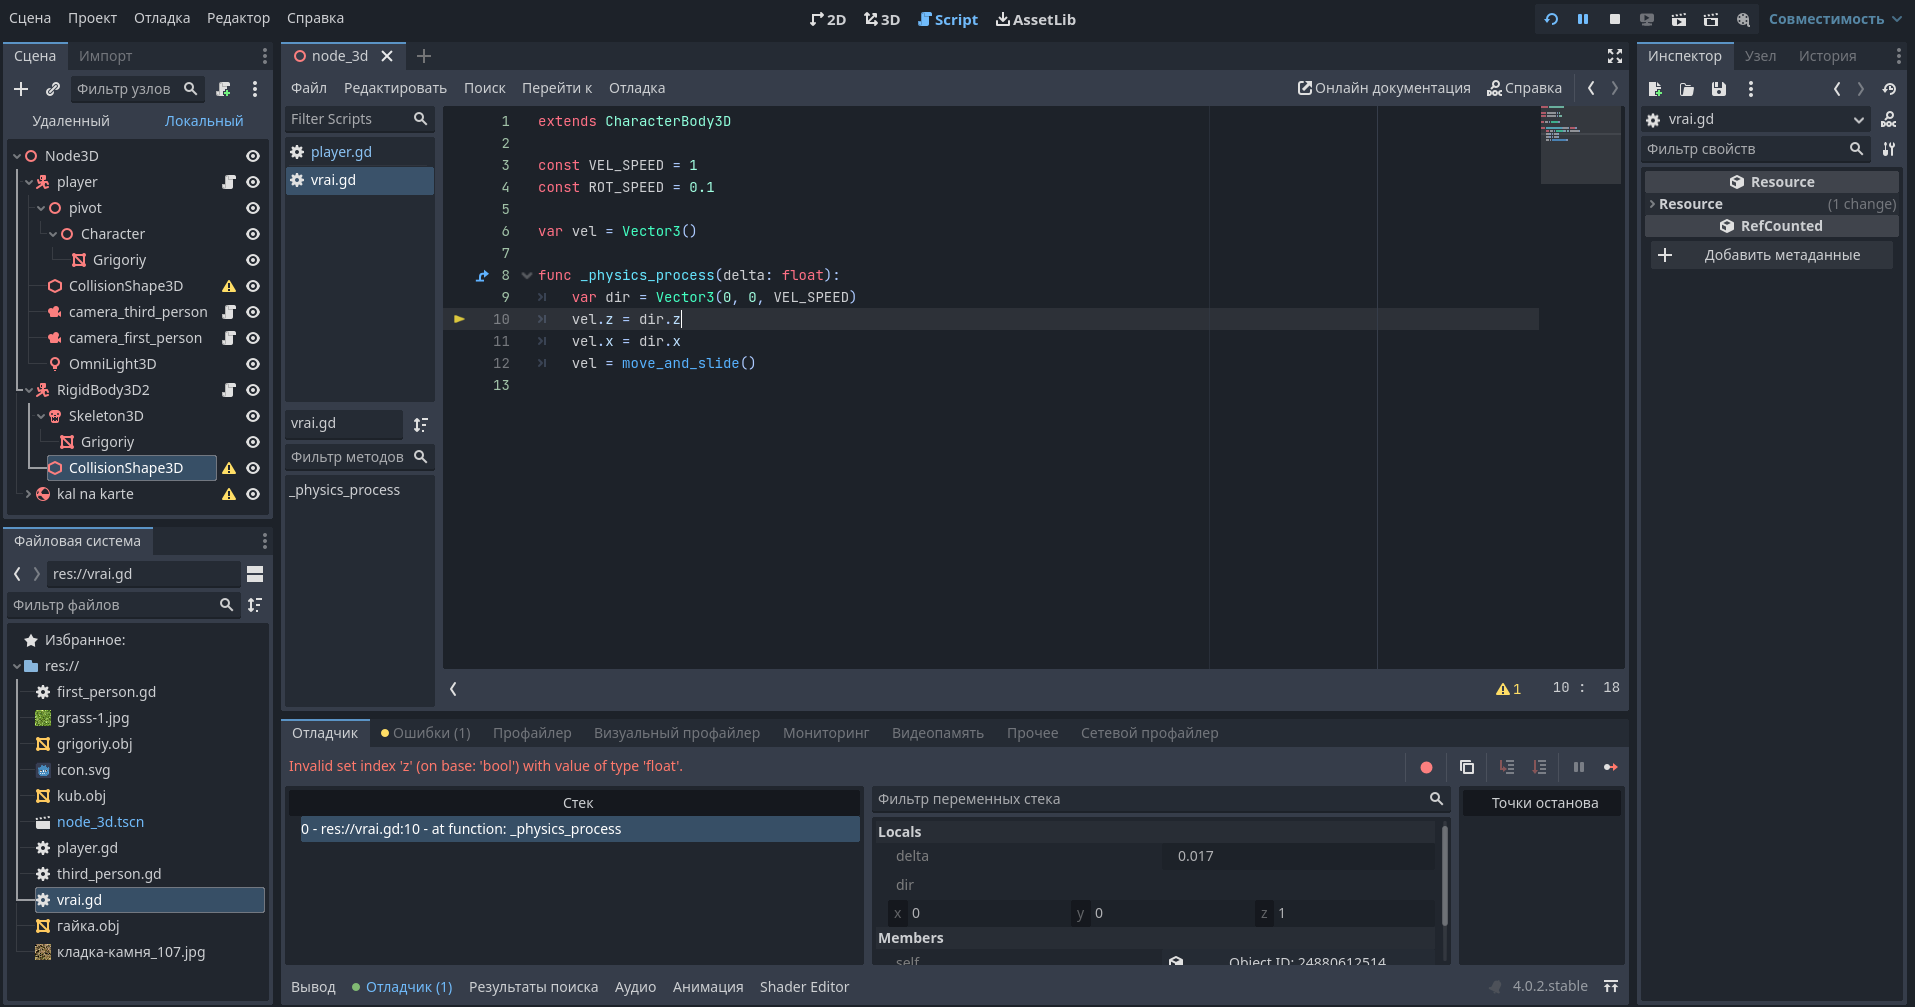Click the instantiate child scene link icon
The width and height of the screenshot is (1915, 1007).
[x=53, y=89]
